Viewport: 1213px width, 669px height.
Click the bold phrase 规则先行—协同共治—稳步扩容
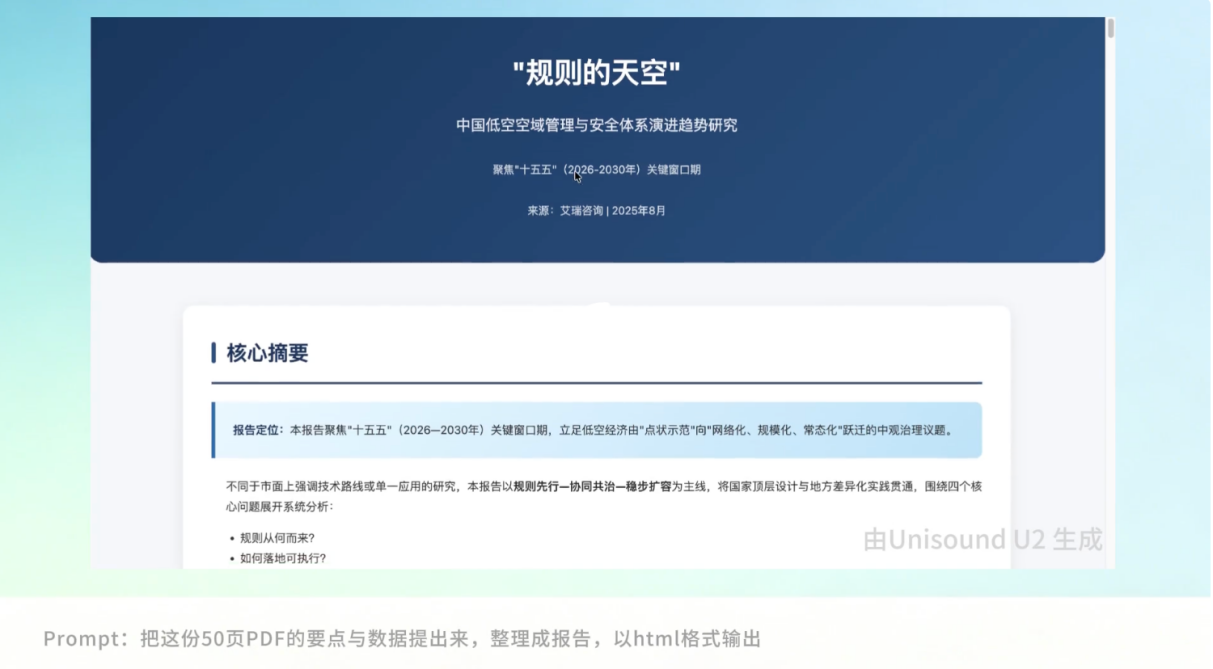pos(592,487)
